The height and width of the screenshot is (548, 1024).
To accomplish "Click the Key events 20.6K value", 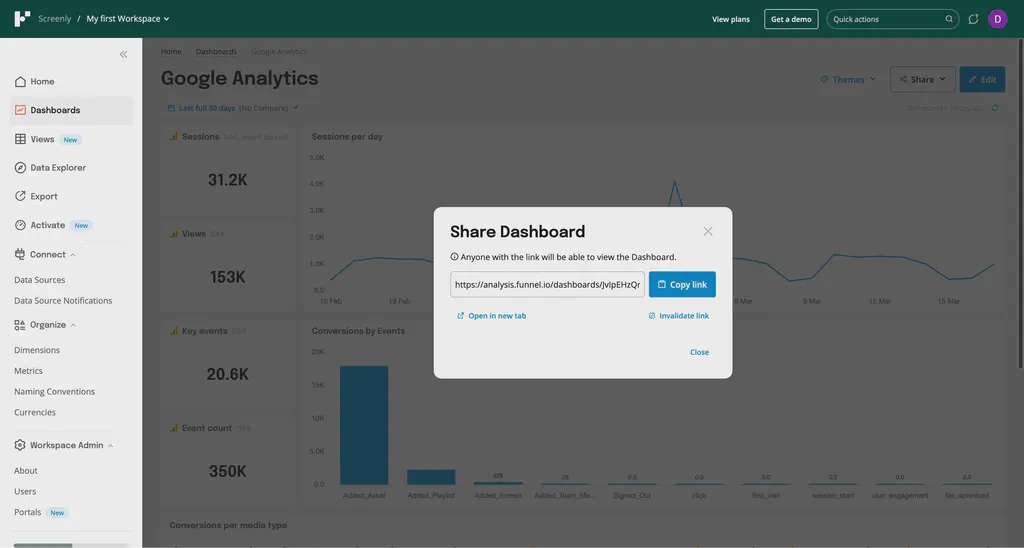I will (x=227, y=374).
